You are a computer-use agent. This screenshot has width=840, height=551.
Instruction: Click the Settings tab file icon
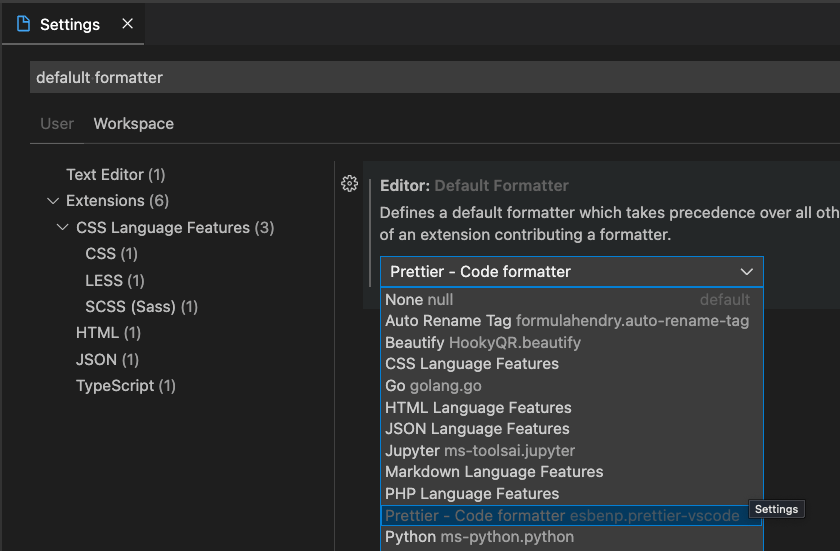tap(24, 24)
